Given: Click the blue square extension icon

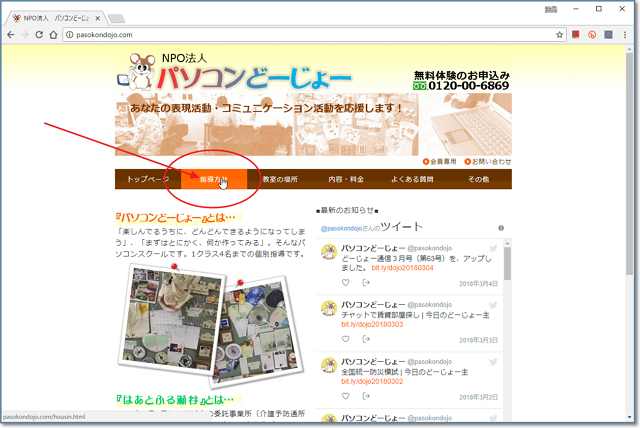Looking at the screenshot, I should pos(608,35).
